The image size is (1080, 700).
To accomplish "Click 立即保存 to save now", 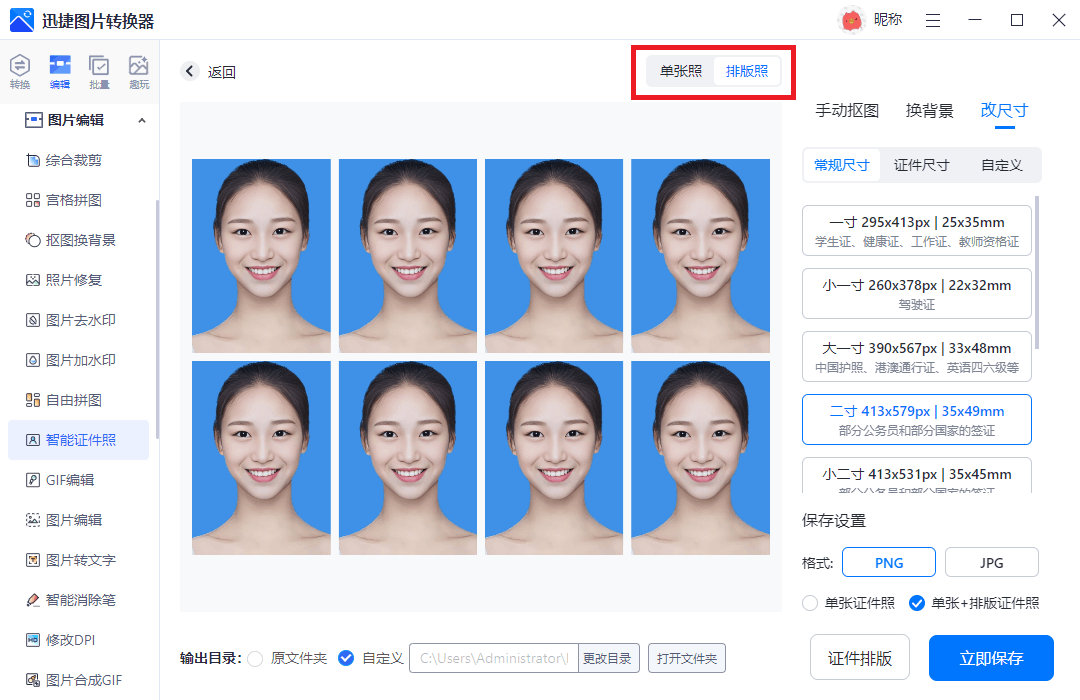I will [991, 657].
